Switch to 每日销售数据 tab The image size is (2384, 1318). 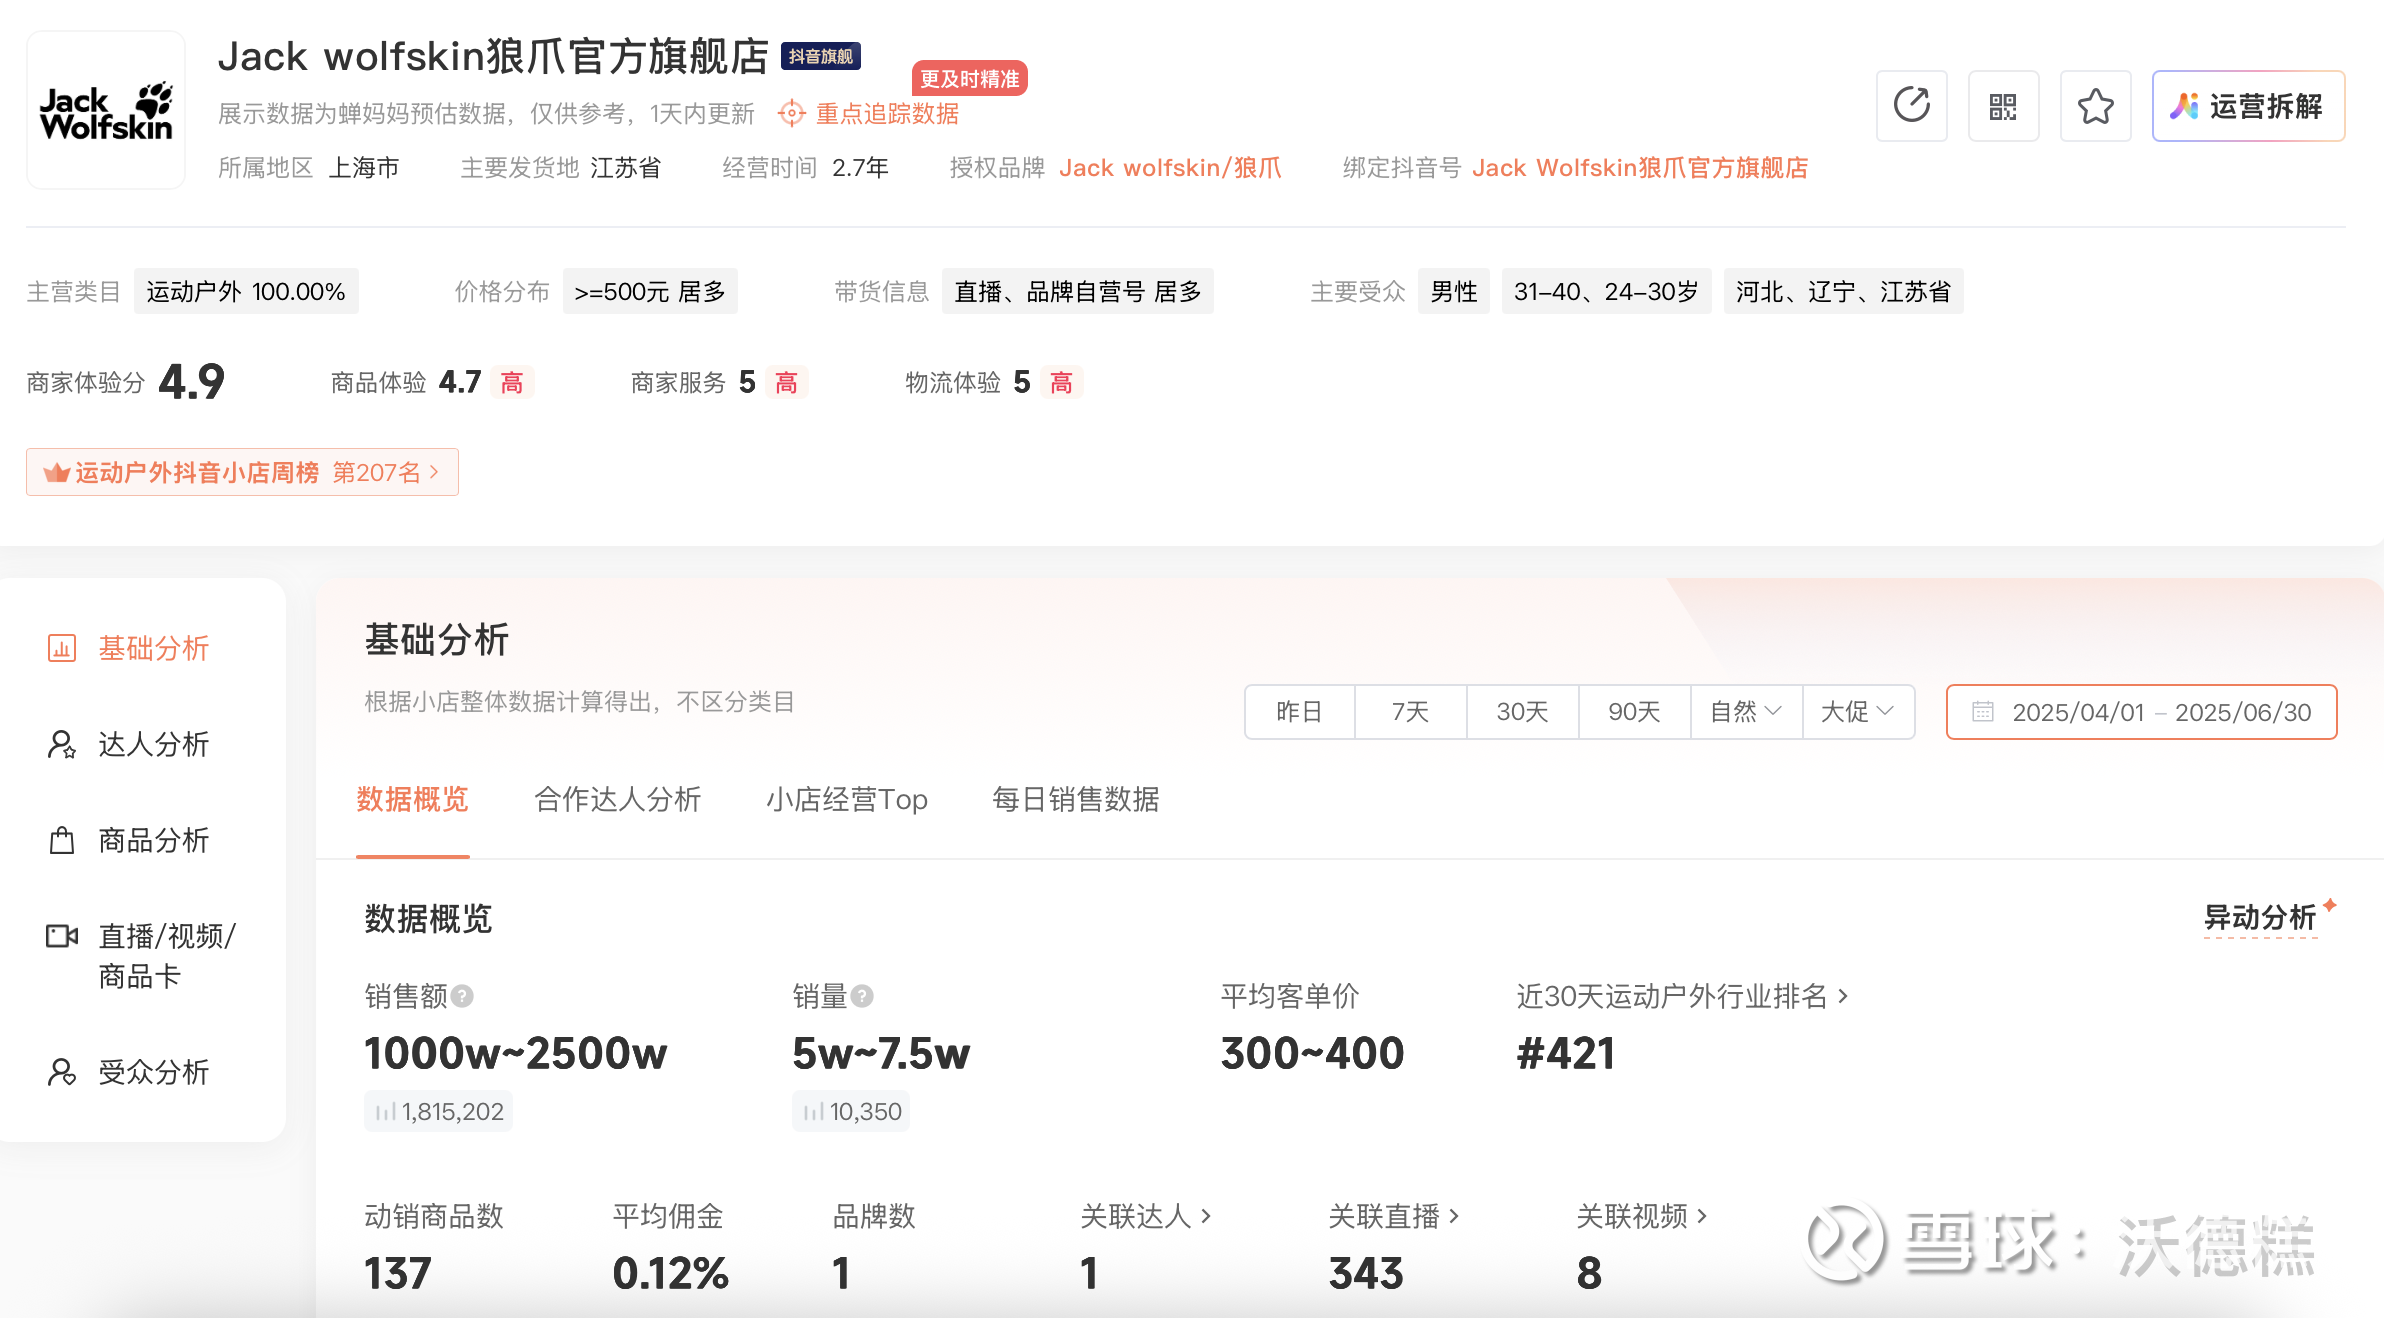pos(1075,800)
